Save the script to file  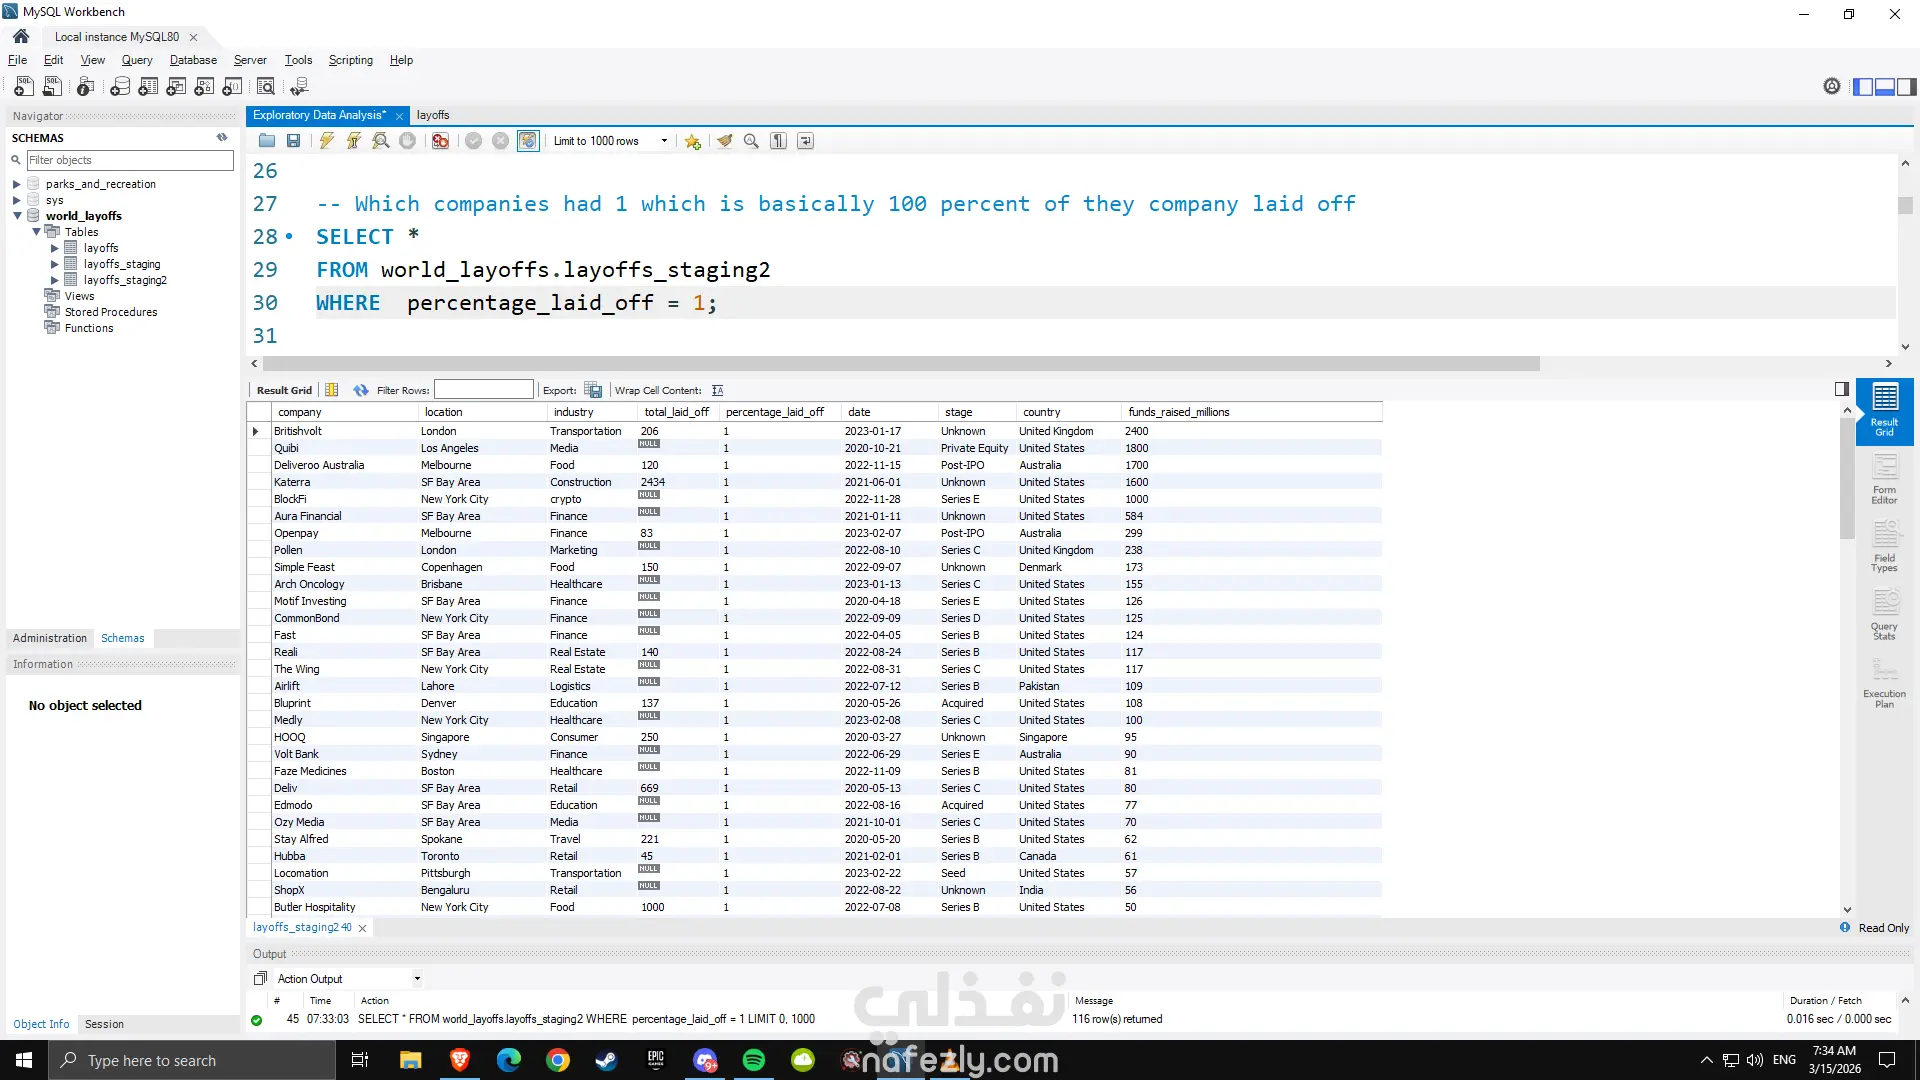(293, 141)
